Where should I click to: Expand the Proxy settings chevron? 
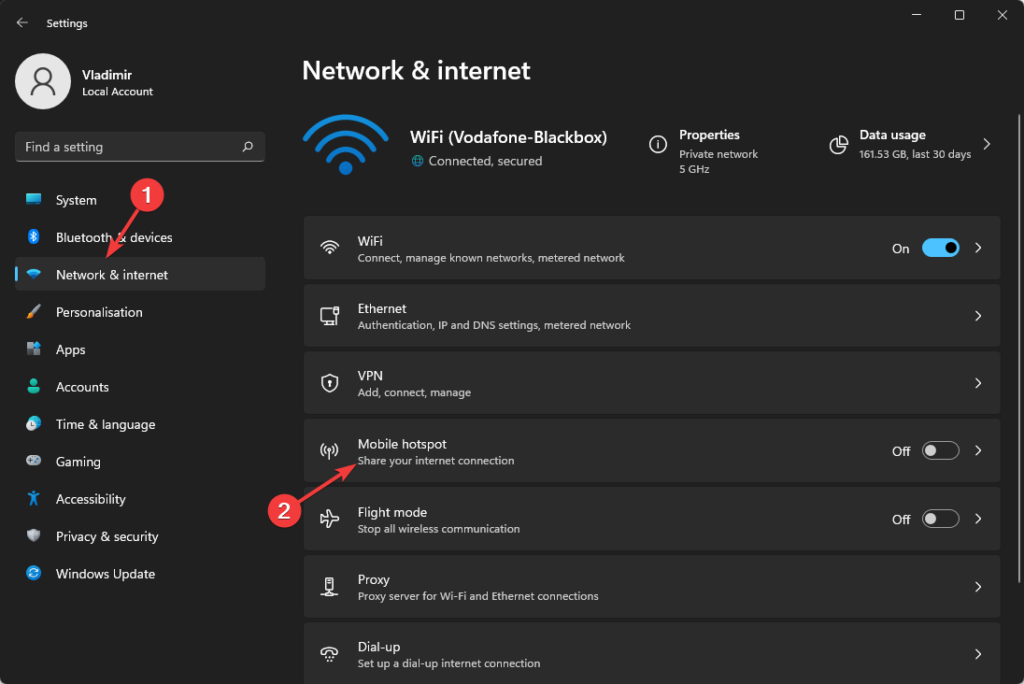pyautogui.click(x=977, y=586)
